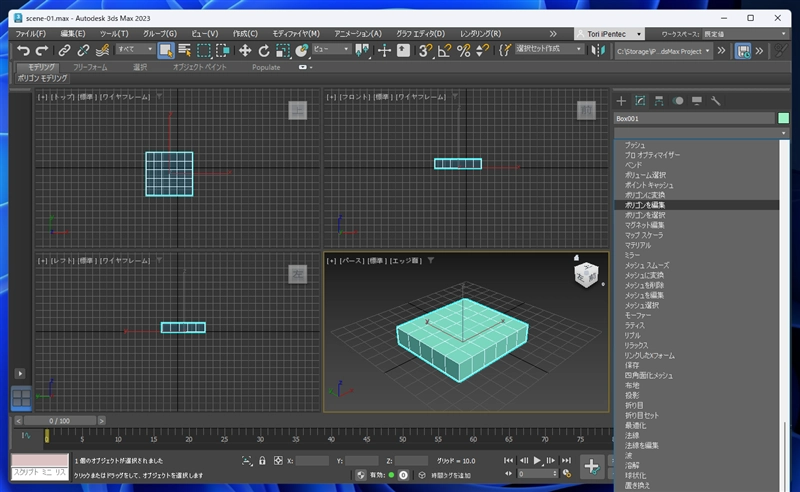Activate the Select Object tool
Image resolution: width=800 pixels, height=492 pixels.
coord(166,51)
